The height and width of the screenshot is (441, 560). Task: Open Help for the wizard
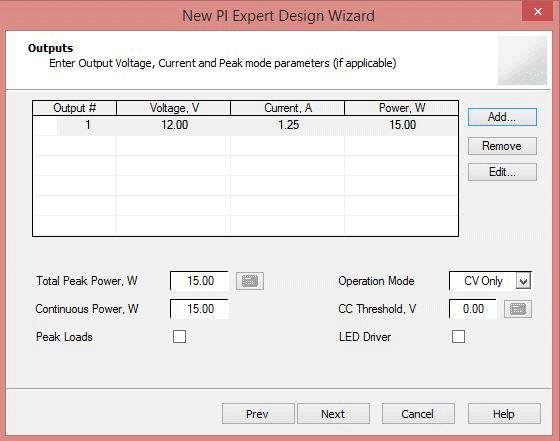click(x=504, y=414)
